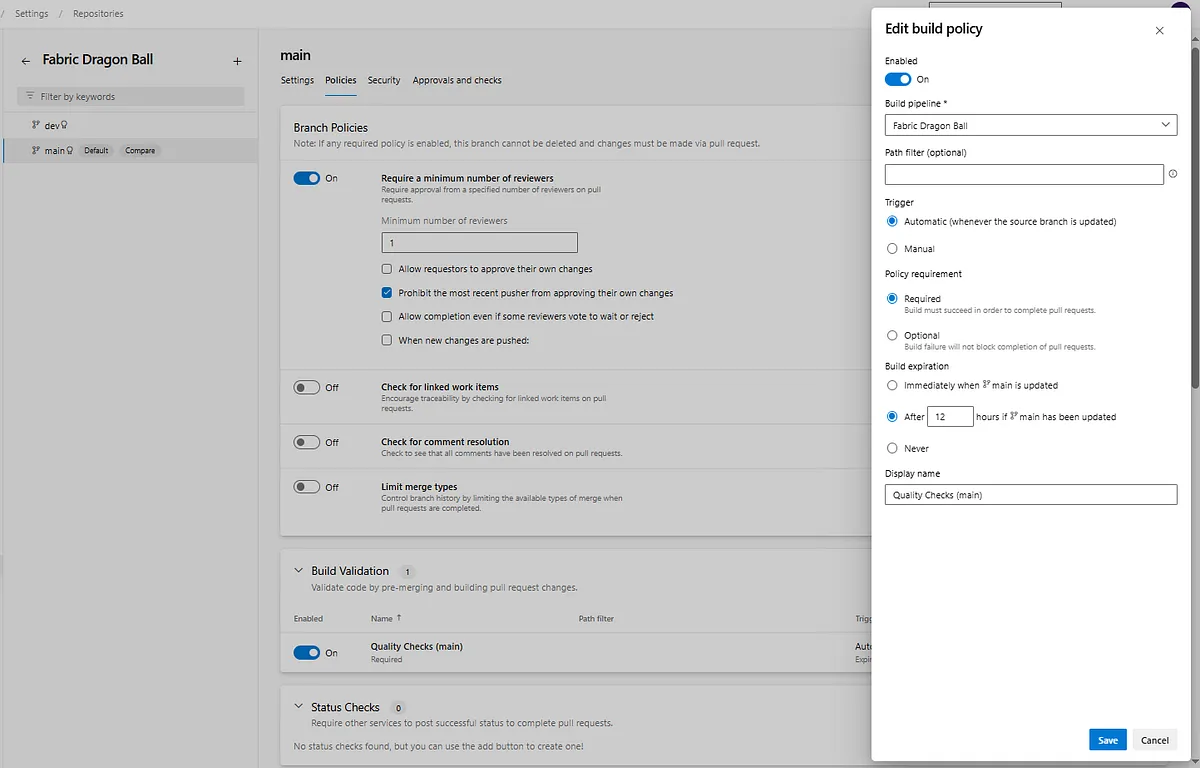1200x768 pixels.
Task: Click the main branch icon in sidebar
Action: point(36,151)
